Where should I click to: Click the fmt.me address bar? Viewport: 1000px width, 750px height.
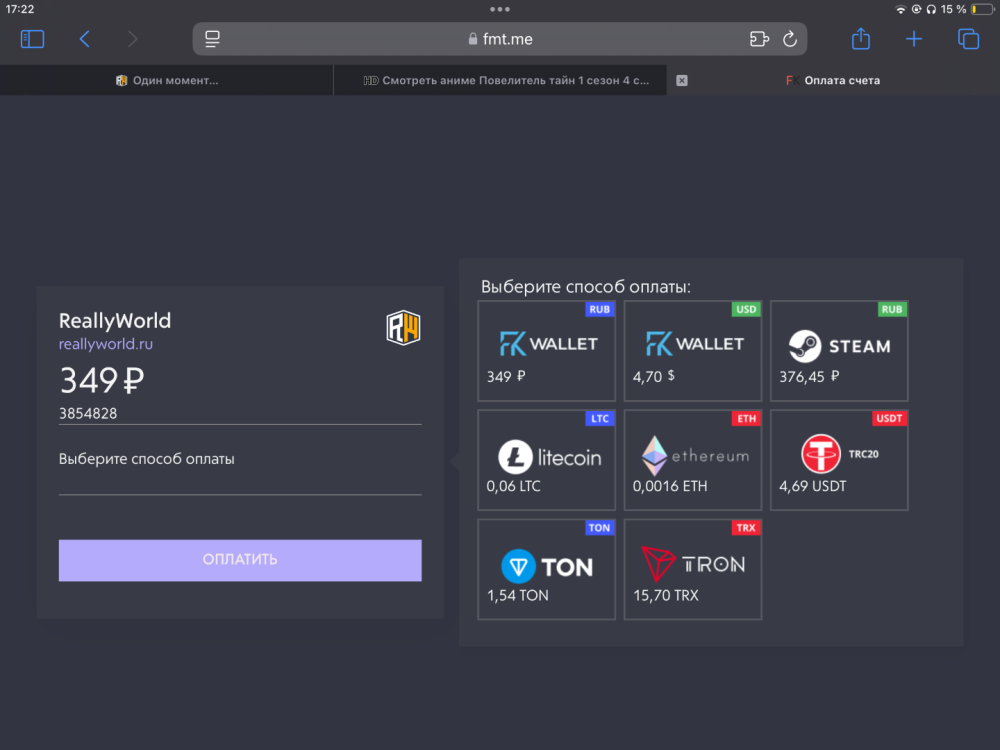point(500,39)
